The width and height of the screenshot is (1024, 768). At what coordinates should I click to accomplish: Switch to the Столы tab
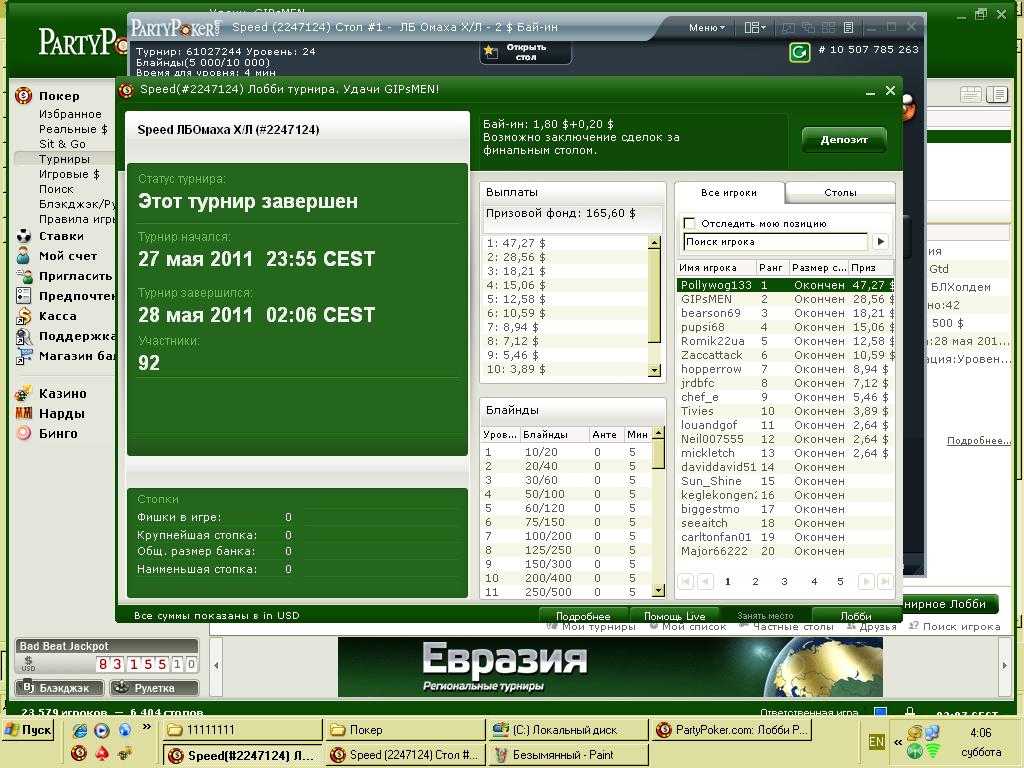click(839, 193)
